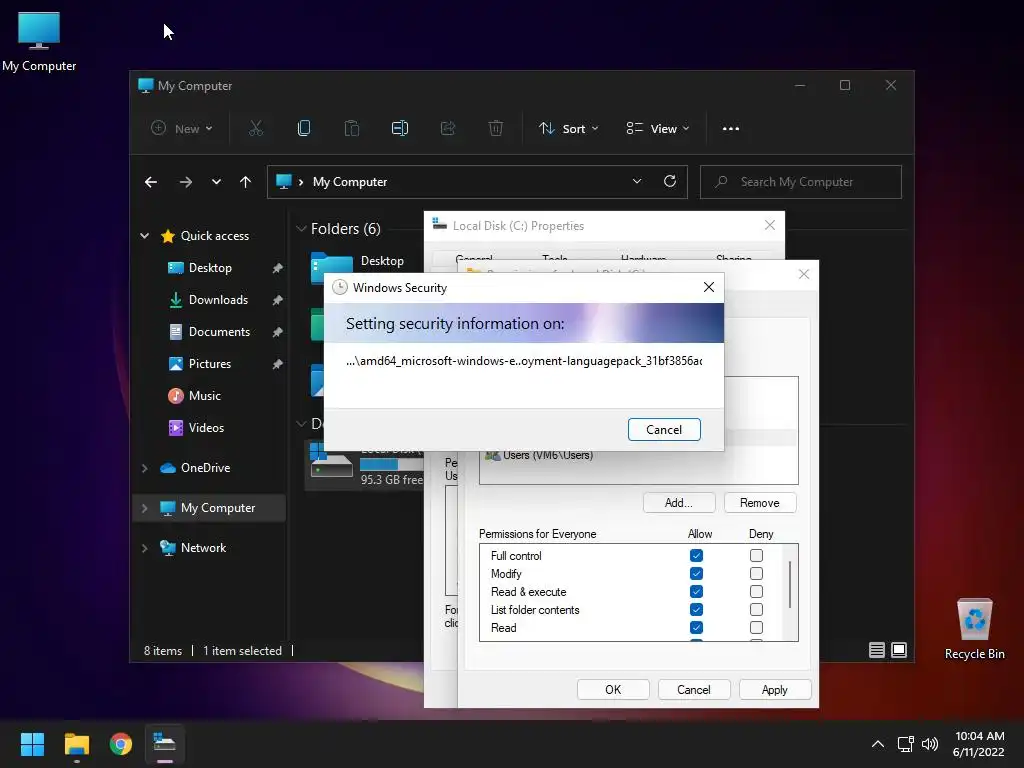Open the Windows Start menu
The height and width of the screenshot is (768, 1024).
(x=32, y=744)
